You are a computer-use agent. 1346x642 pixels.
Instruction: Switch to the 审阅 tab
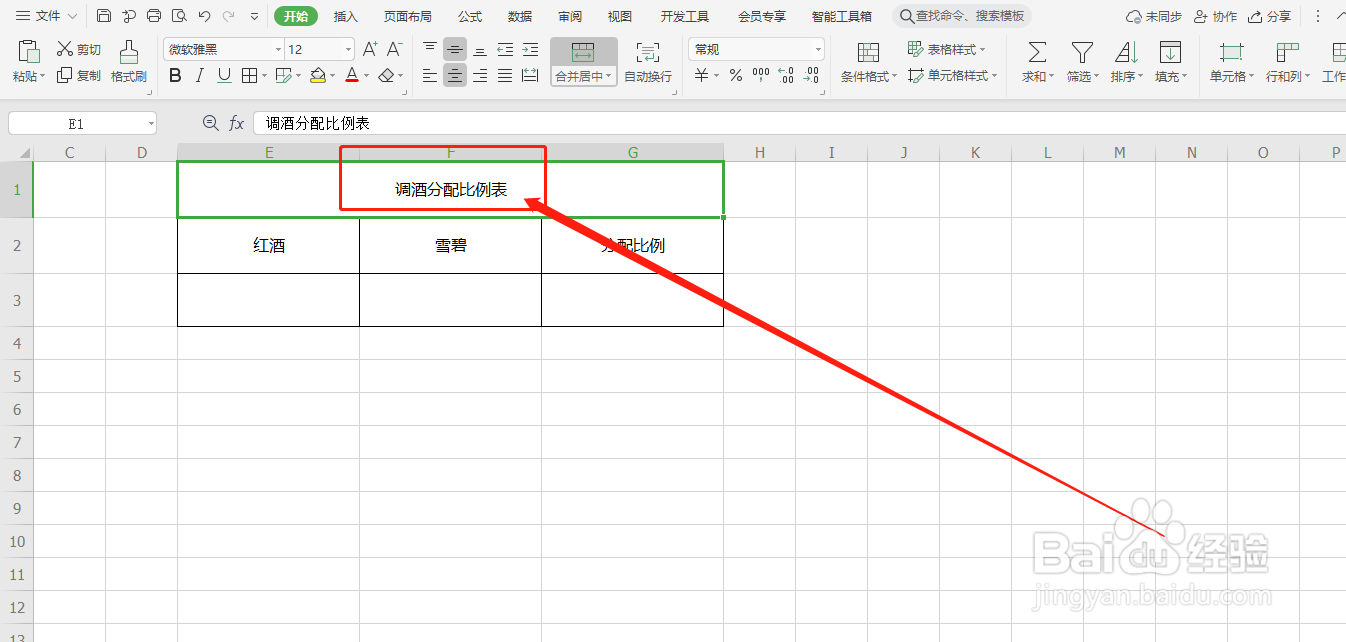pos(570,16)
